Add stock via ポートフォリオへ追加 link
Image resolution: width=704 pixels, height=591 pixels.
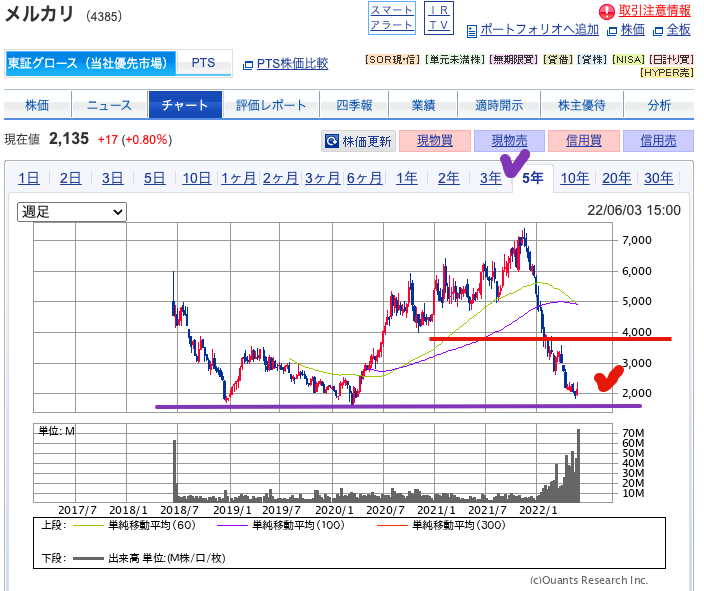coord(539,30)
